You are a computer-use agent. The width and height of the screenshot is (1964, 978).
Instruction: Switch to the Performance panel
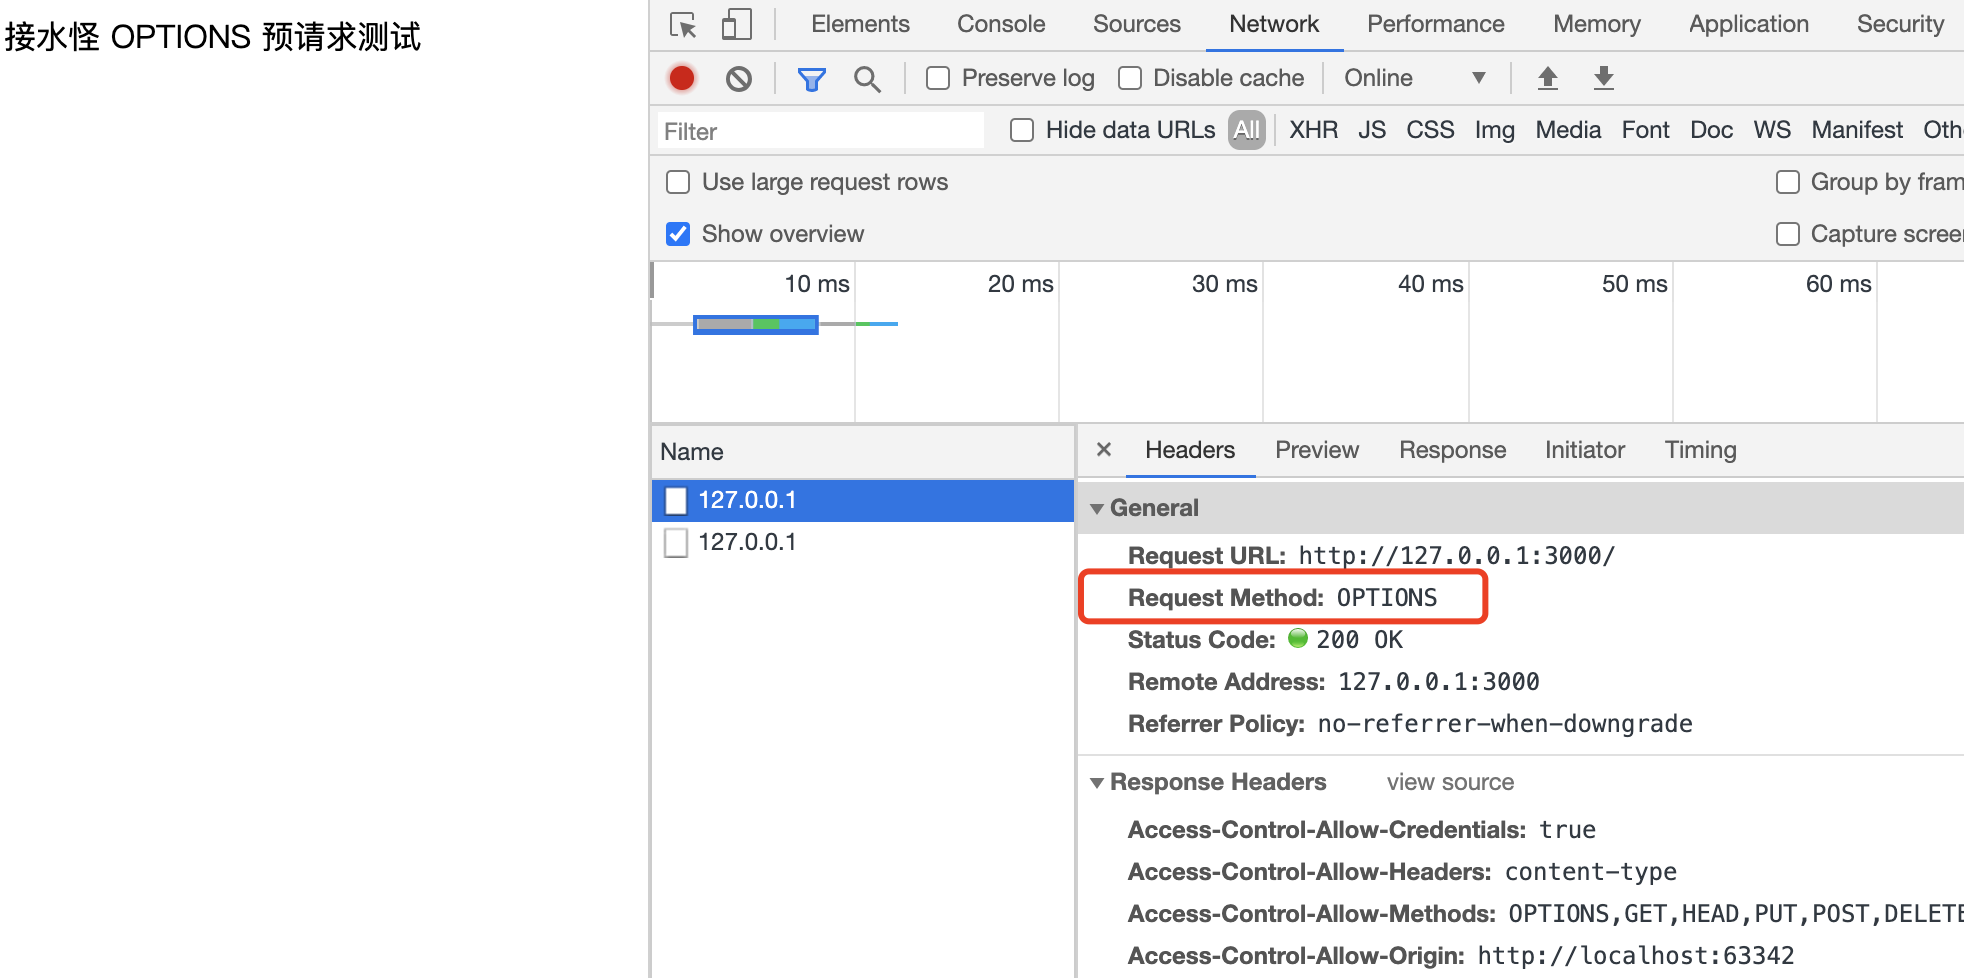(x=1435, y=24)
